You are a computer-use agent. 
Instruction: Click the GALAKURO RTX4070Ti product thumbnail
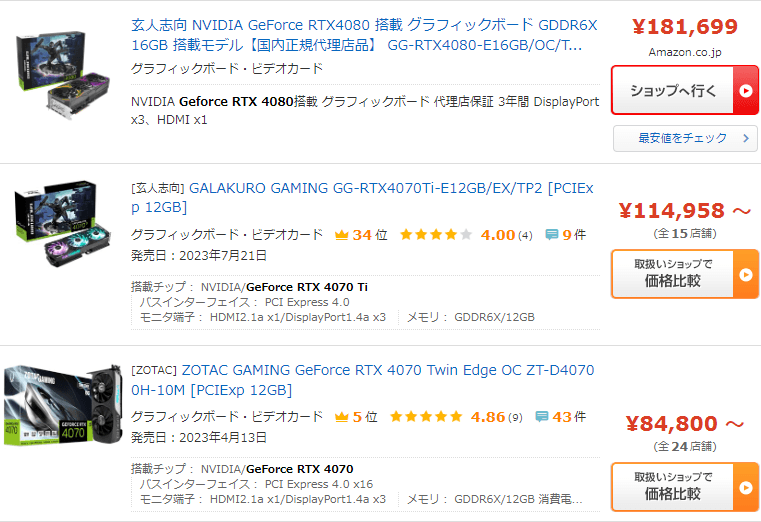click(63, 224)
